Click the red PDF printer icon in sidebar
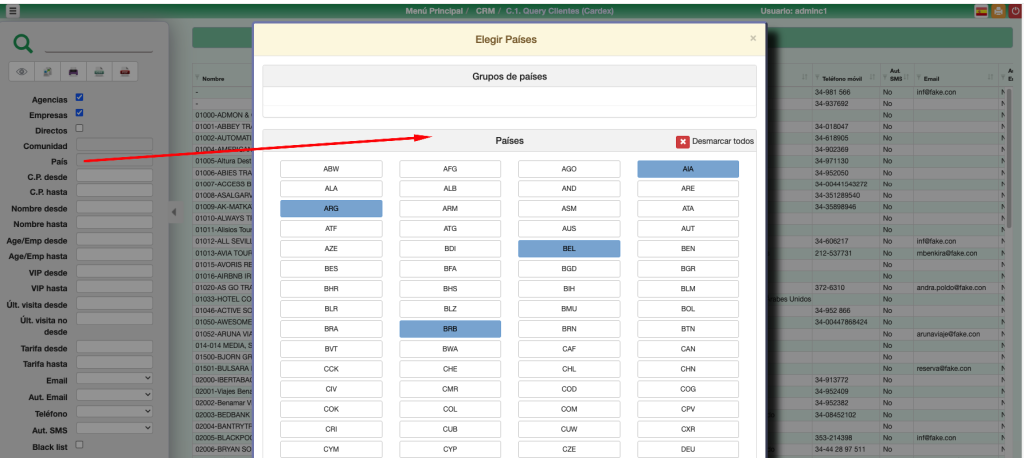Screen dimensions: 1024x458 point(124,72)
